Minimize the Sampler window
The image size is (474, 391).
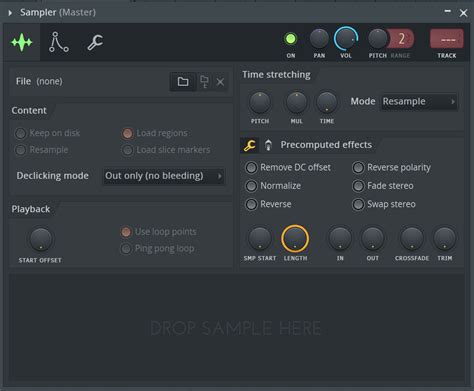448,12
